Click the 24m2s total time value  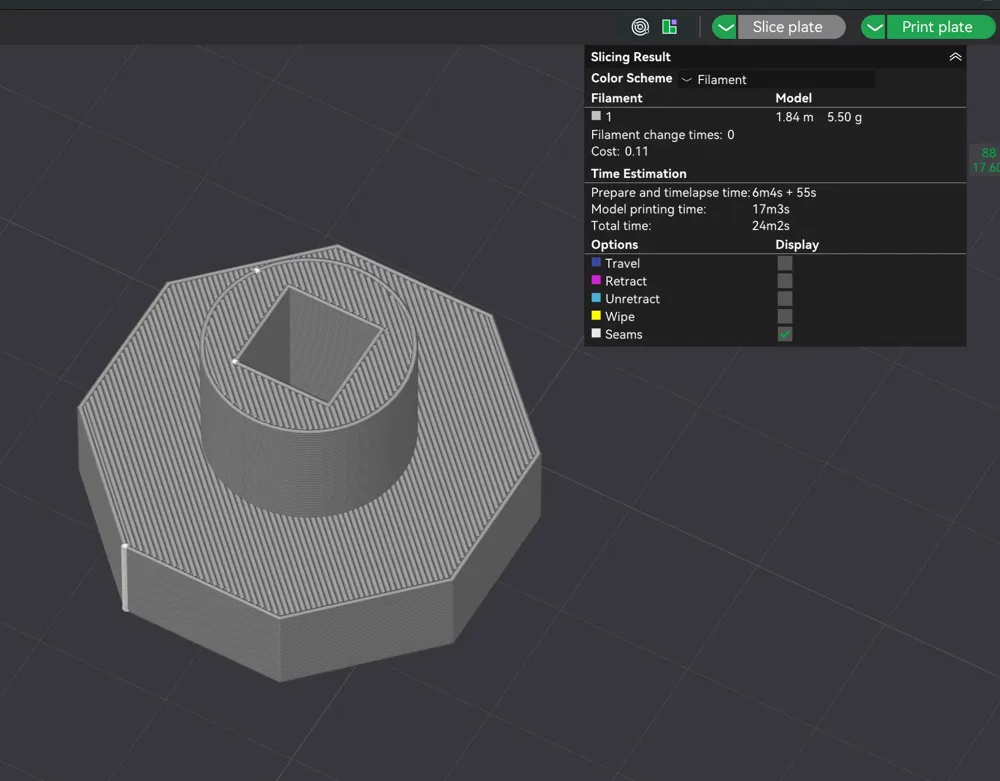pyautogui.click(x=770, y=226)
